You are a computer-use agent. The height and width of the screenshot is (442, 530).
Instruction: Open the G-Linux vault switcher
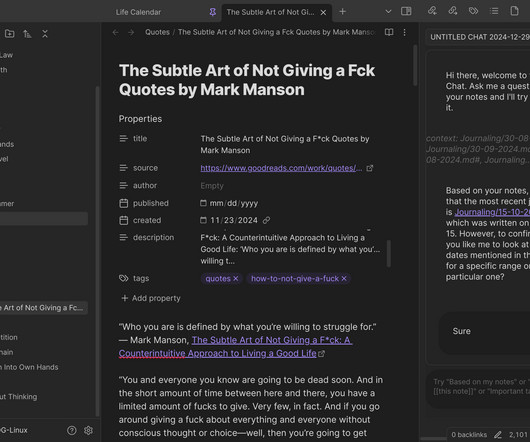tap(14, 430)
